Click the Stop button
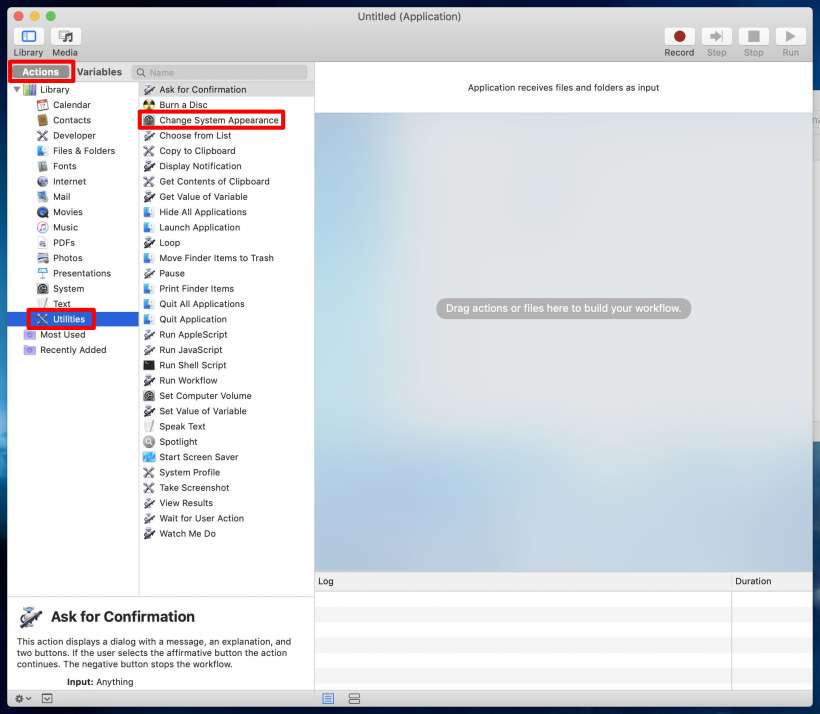 click(754, 36)
